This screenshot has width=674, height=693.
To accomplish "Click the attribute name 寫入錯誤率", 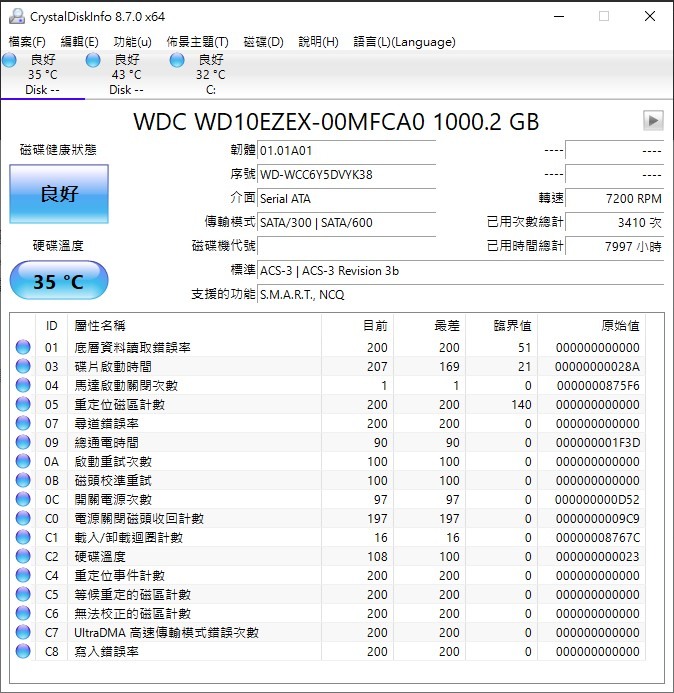I will (107, 651).
